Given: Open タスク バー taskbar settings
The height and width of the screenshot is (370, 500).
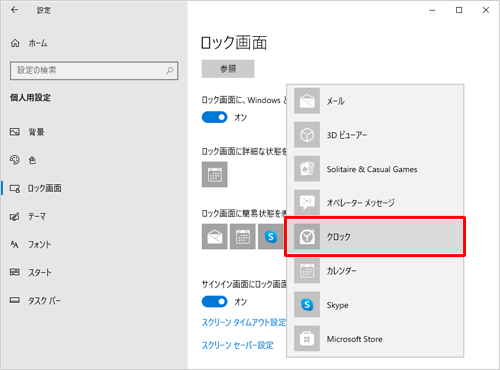Looking at the screenshot, I should click(x=35, y=300).
